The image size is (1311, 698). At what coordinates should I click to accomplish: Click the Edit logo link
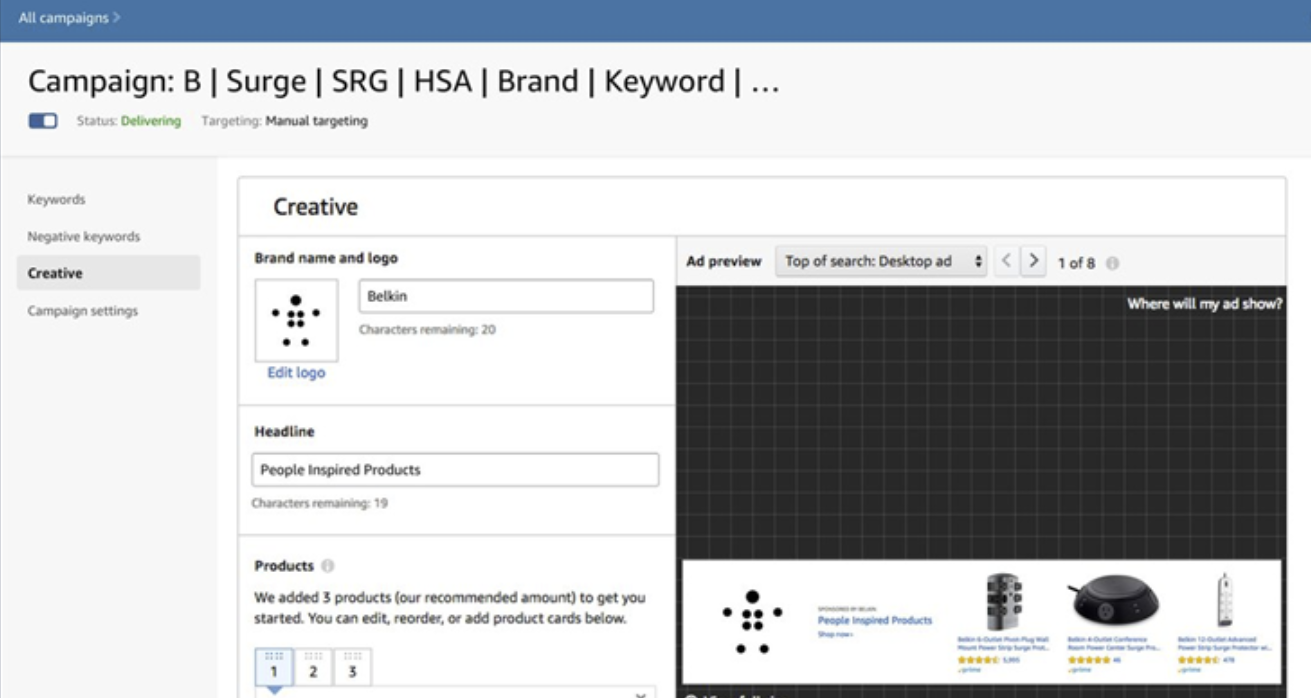(296, 373)
